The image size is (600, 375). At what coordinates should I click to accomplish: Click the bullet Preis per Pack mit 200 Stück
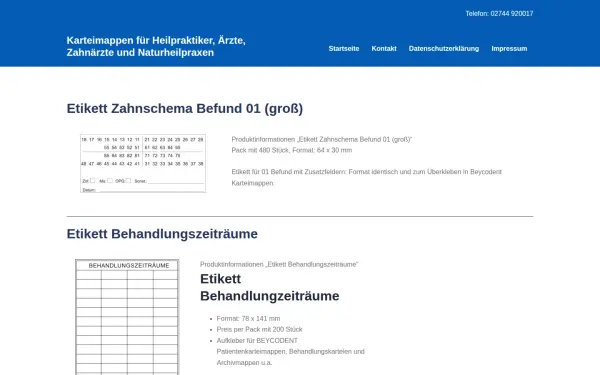(x=259, y=329)
